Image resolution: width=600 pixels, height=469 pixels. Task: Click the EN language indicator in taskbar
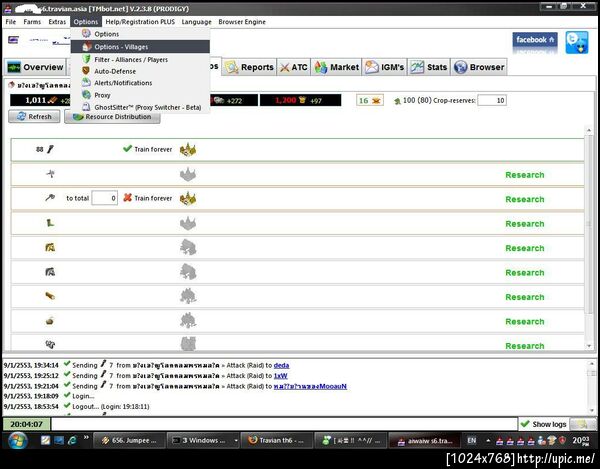(471, 441)
